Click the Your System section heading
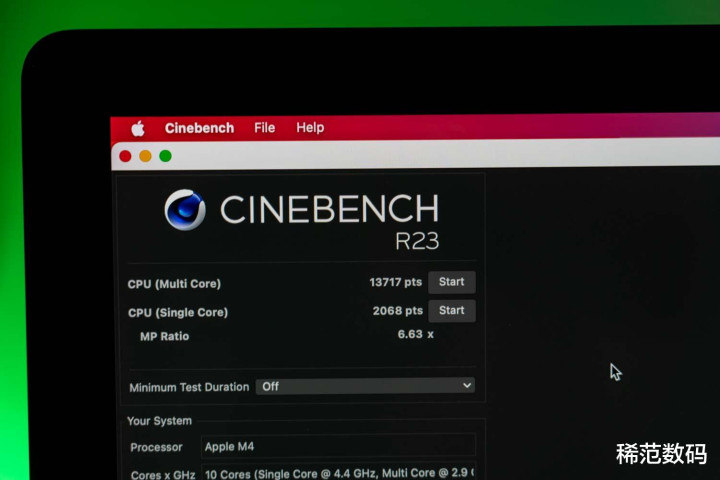720x480 pixels. pyautogui.click(x=159, y=421)
